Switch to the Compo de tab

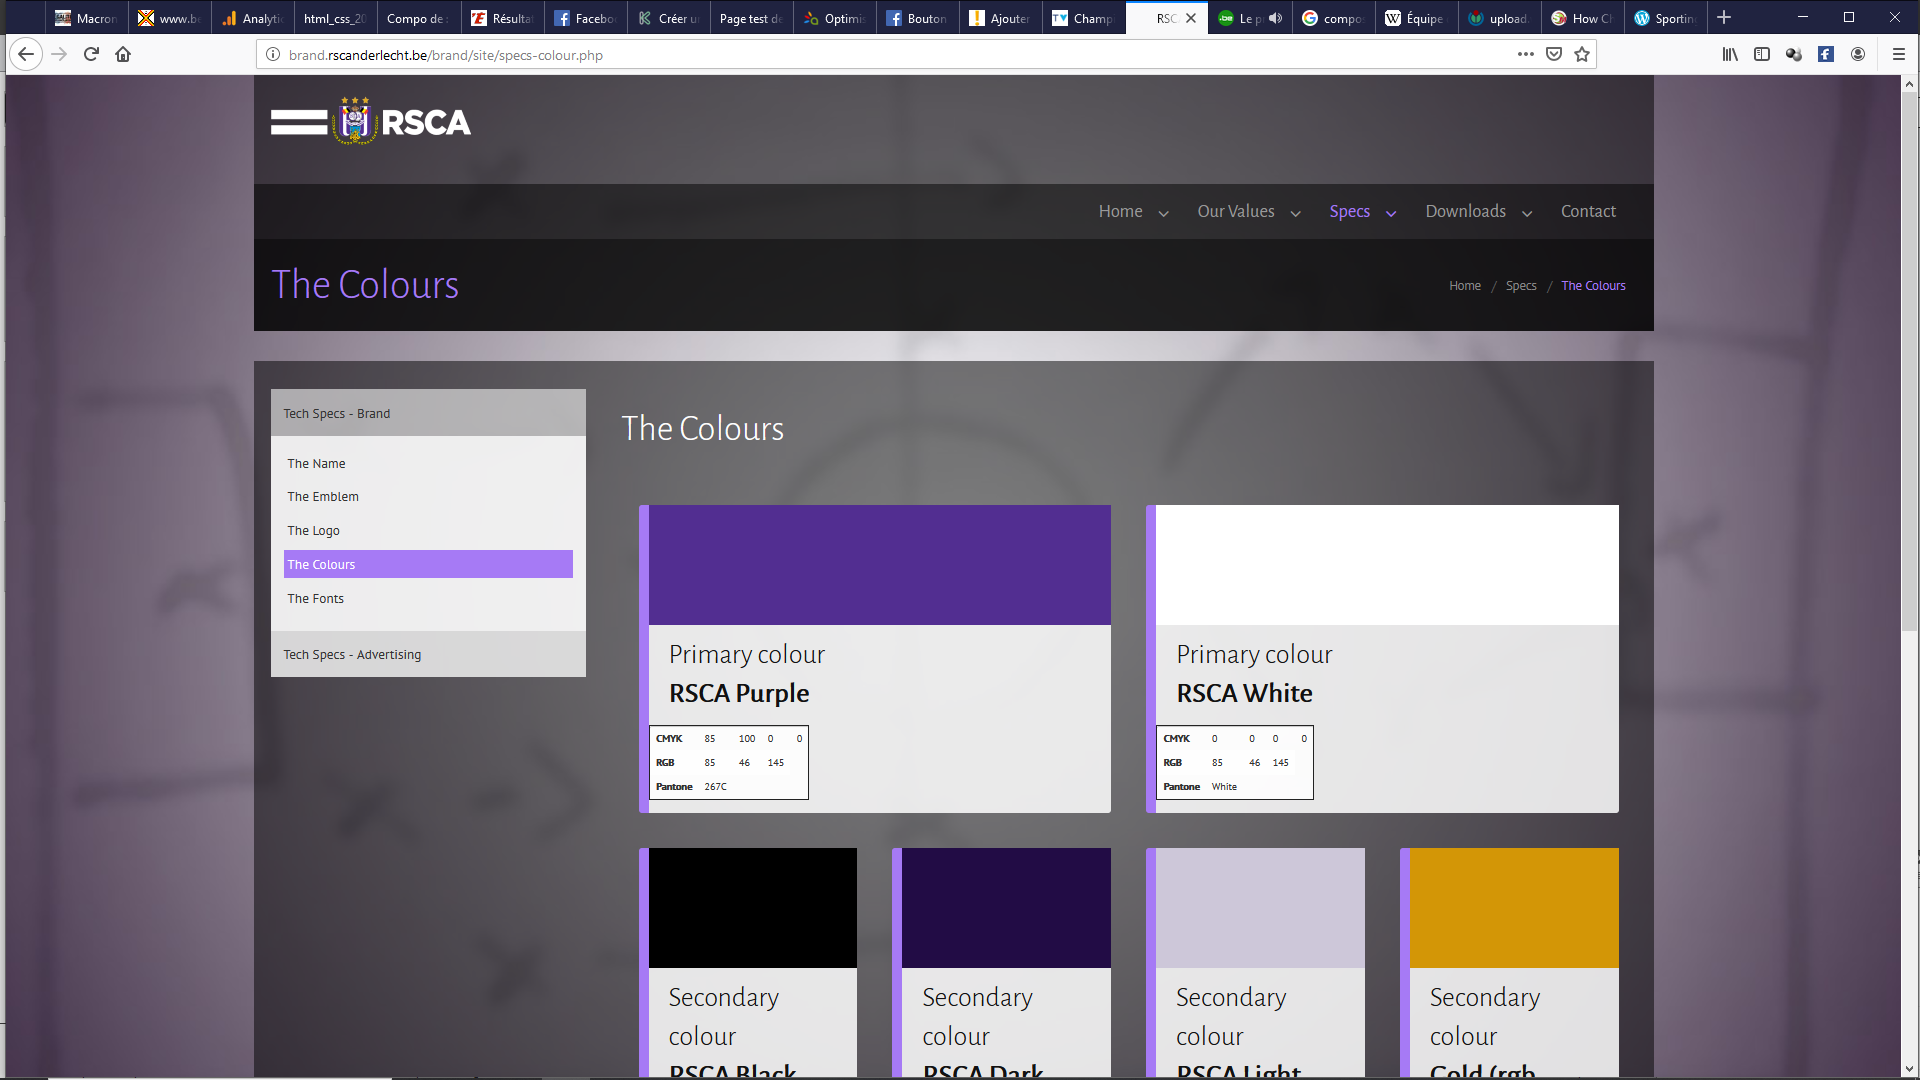pyautogui.click(x=418, y=18)
